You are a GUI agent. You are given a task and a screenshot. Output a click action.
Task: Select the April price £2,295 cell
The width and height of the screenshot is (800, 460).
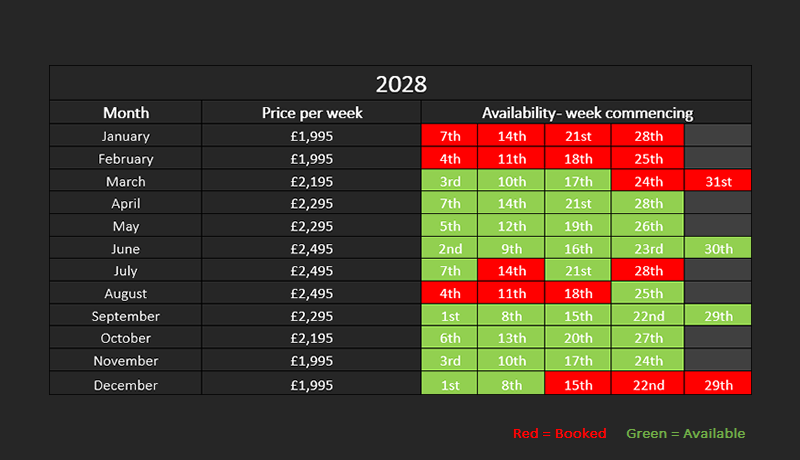click(312, 204)
